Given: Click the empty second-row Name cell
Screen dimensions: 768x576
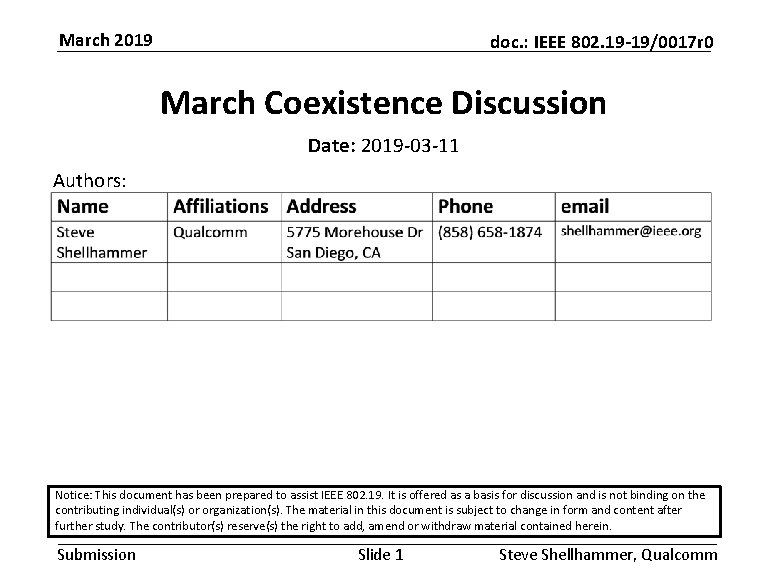Looking at the screenshot, I should click(x=109, y=277).
